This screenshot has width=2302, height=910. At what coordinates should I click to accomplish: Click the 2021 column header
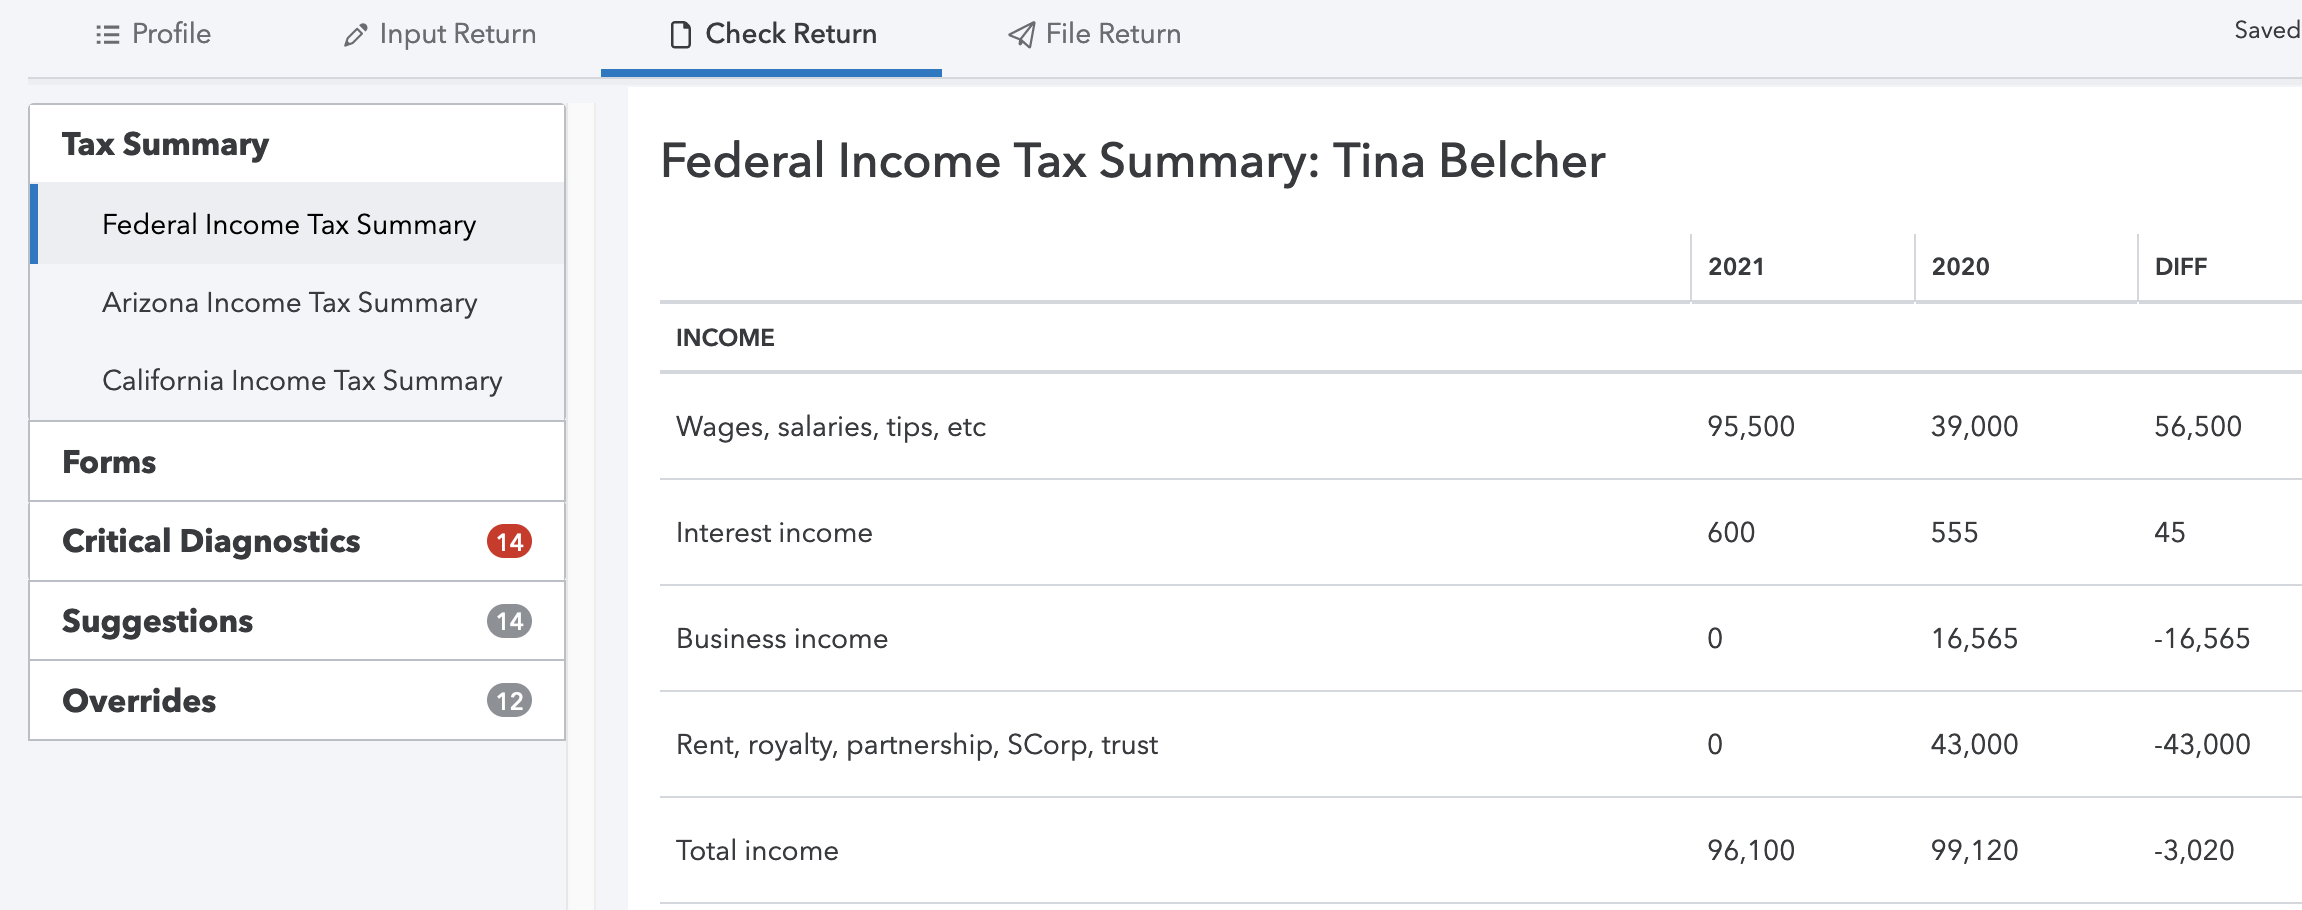pos(1734,265)
